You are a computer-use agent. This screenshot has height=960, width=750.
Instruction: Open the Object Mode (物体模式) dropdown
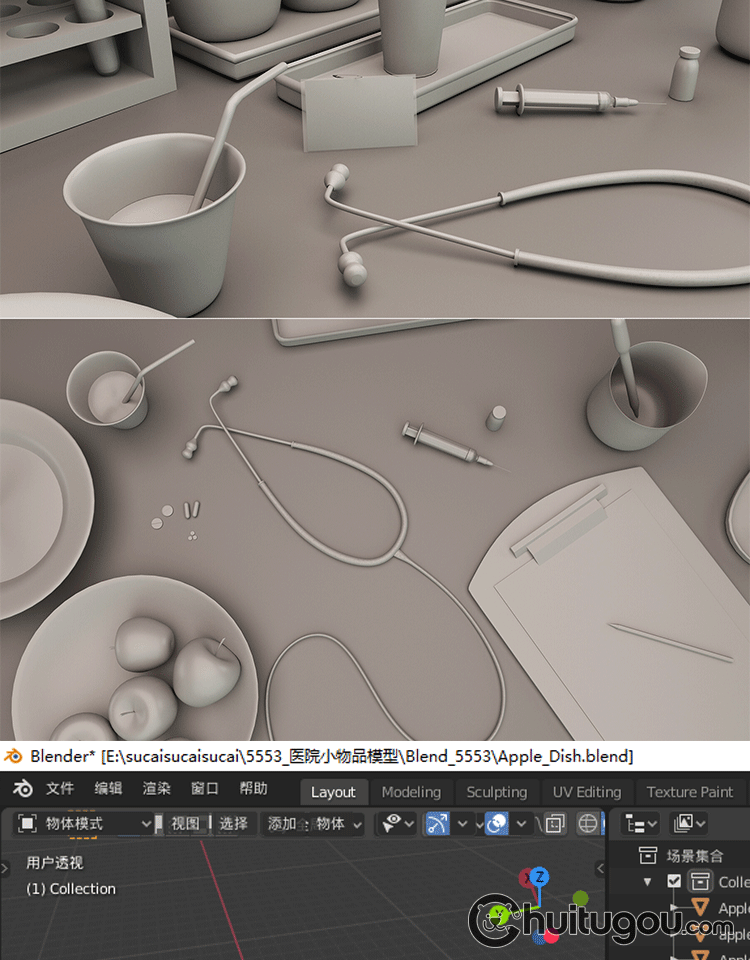point(86,824)
